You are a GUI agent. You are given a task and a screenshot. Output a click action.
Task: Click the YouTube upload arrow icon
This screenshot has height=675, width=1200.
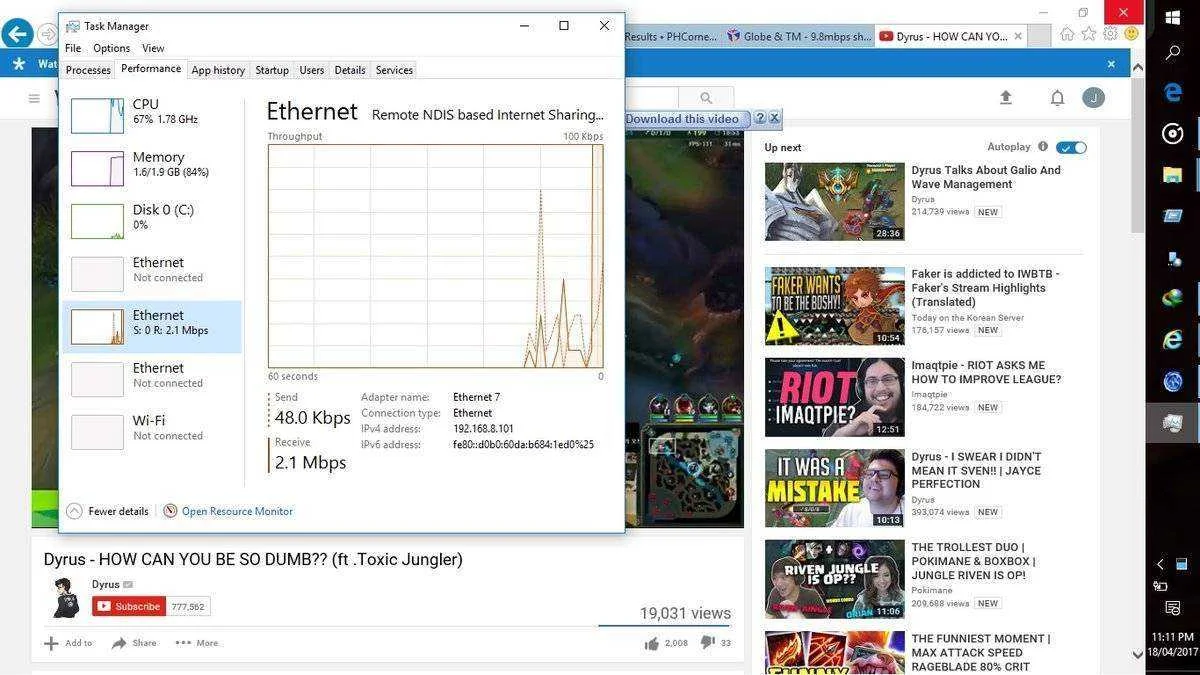(1006, 97)
